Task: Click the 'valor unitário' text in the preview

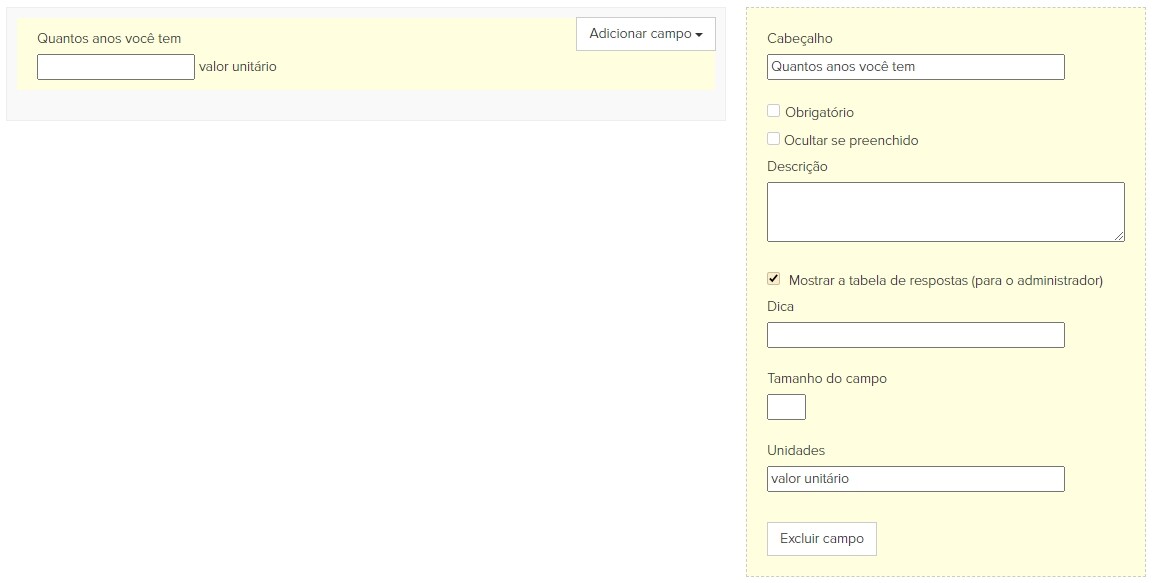Action: point(238,66)
